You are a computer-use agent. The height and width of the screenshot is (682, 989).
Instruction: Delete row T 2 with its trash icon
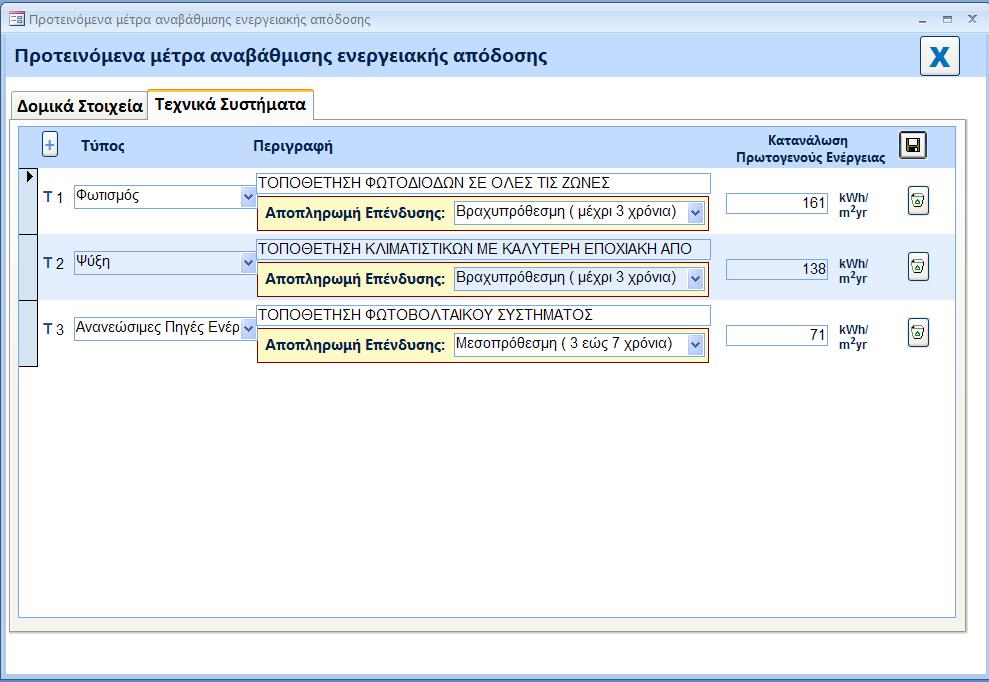pos(918,267)
